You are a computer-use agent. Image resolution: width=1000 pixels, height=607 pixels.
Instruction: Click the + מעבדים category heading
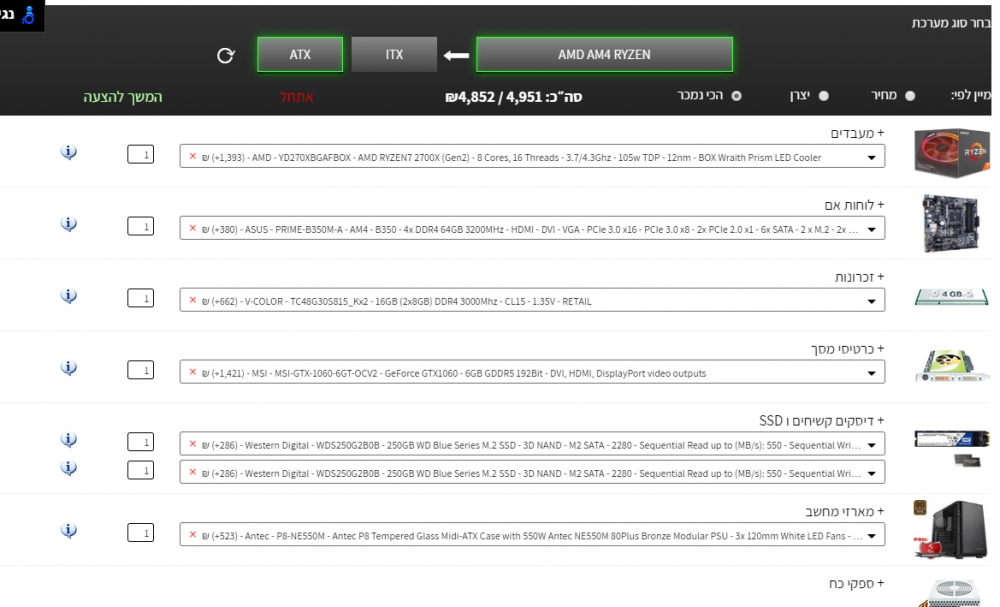[857, 133]
